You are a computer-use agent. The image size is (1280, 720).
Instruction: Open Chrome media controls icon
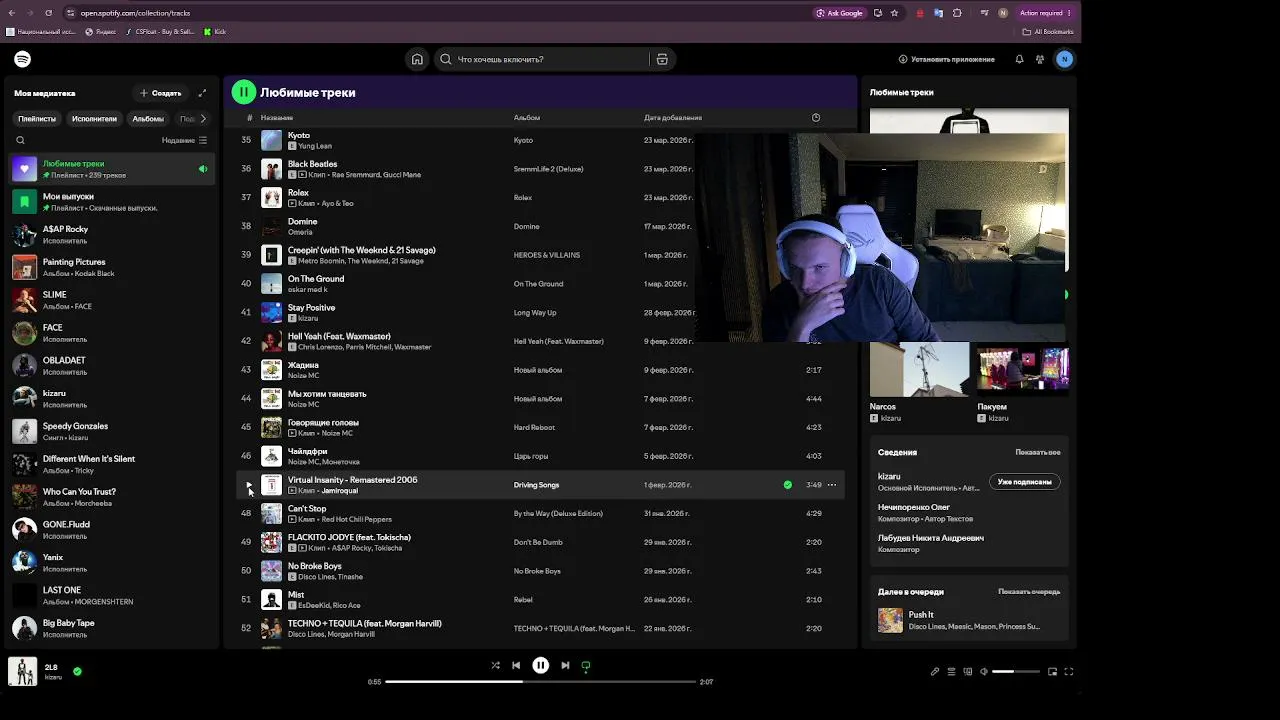(985, 13)
